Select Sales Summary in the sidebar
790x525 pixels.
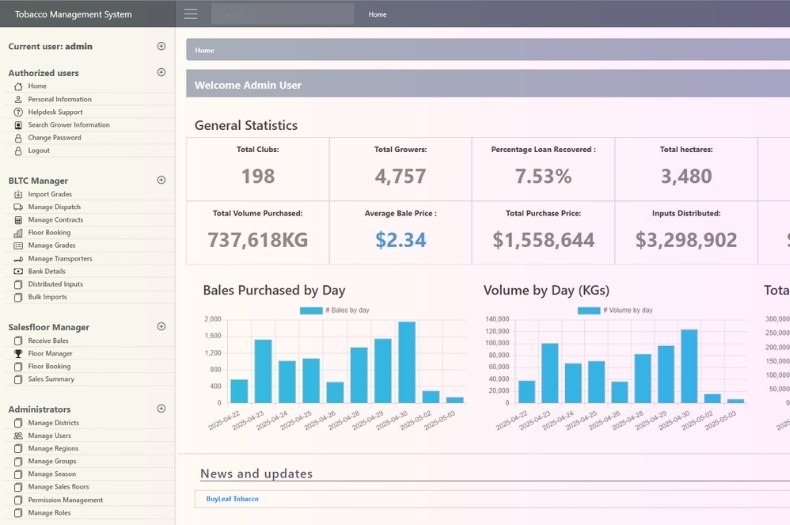coord(51,379)
